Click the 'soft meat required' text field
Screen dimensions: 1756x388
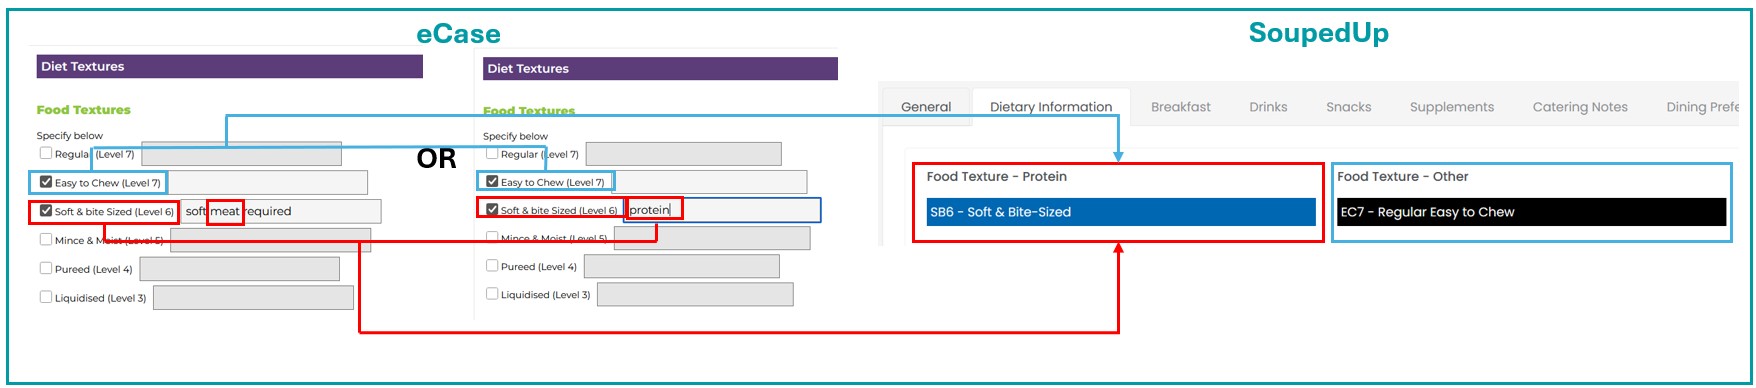[281, 211]
